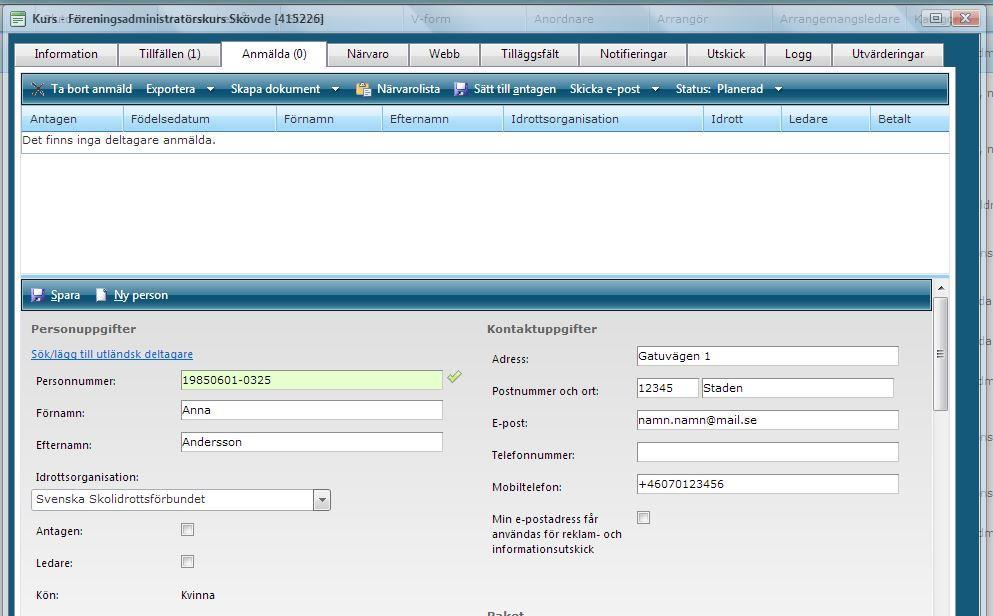The height and width of the screenshot is (616, 993).
Task: Sort by the Födelsedatum column header
Action: pos(199,119)
